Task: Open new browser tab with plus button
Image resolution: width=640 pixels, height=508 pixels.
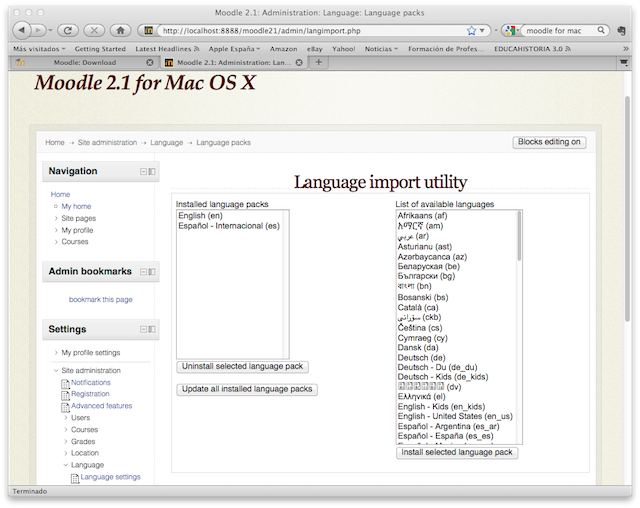Action: (x=319, y=62)
